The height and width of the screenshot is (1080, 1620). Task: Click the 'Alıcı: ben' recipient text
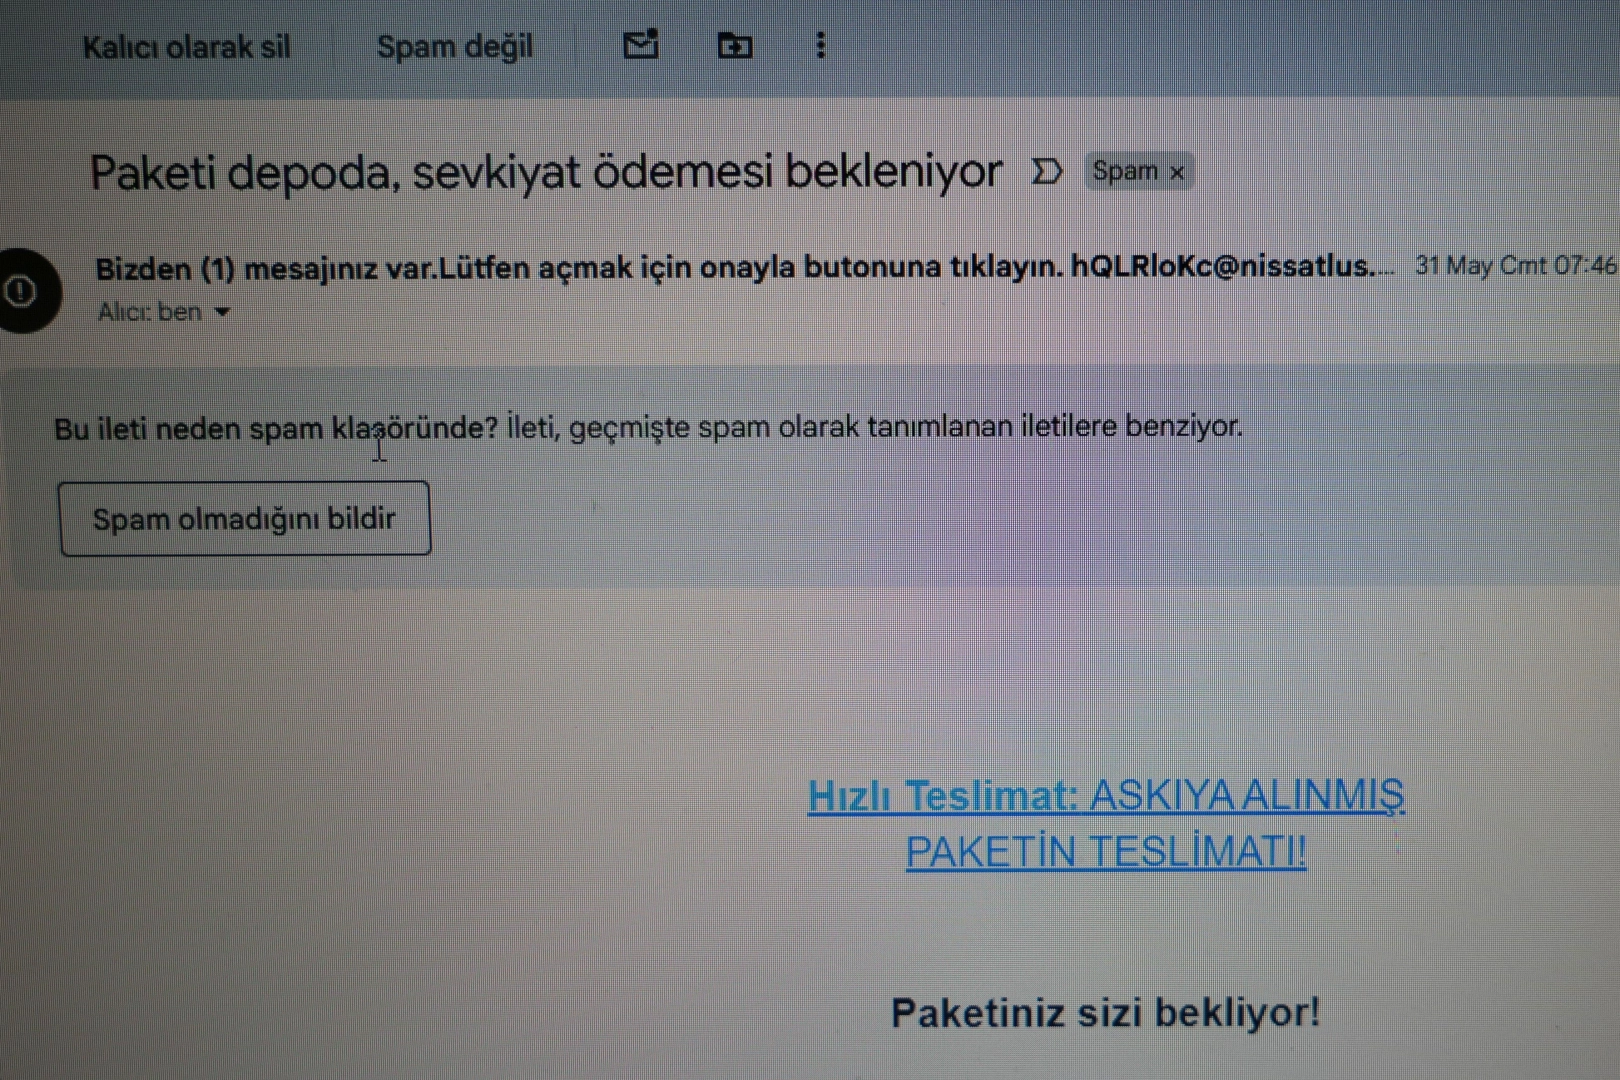click(149, 312)
